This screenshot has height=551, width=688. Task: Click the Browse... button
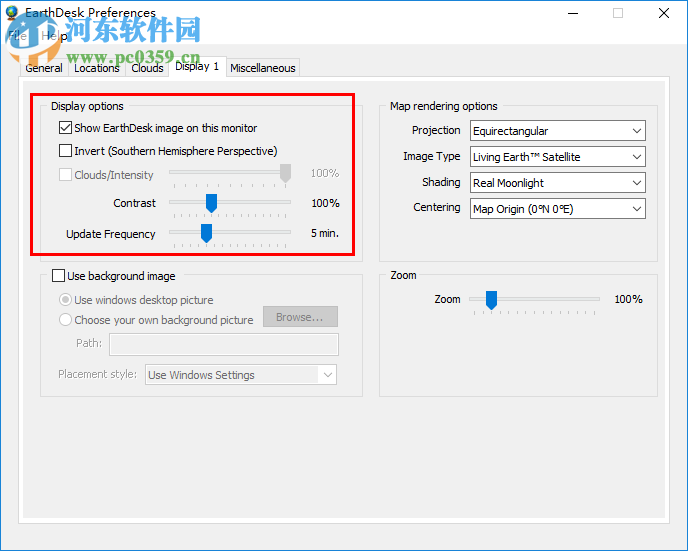pos(300,317)
